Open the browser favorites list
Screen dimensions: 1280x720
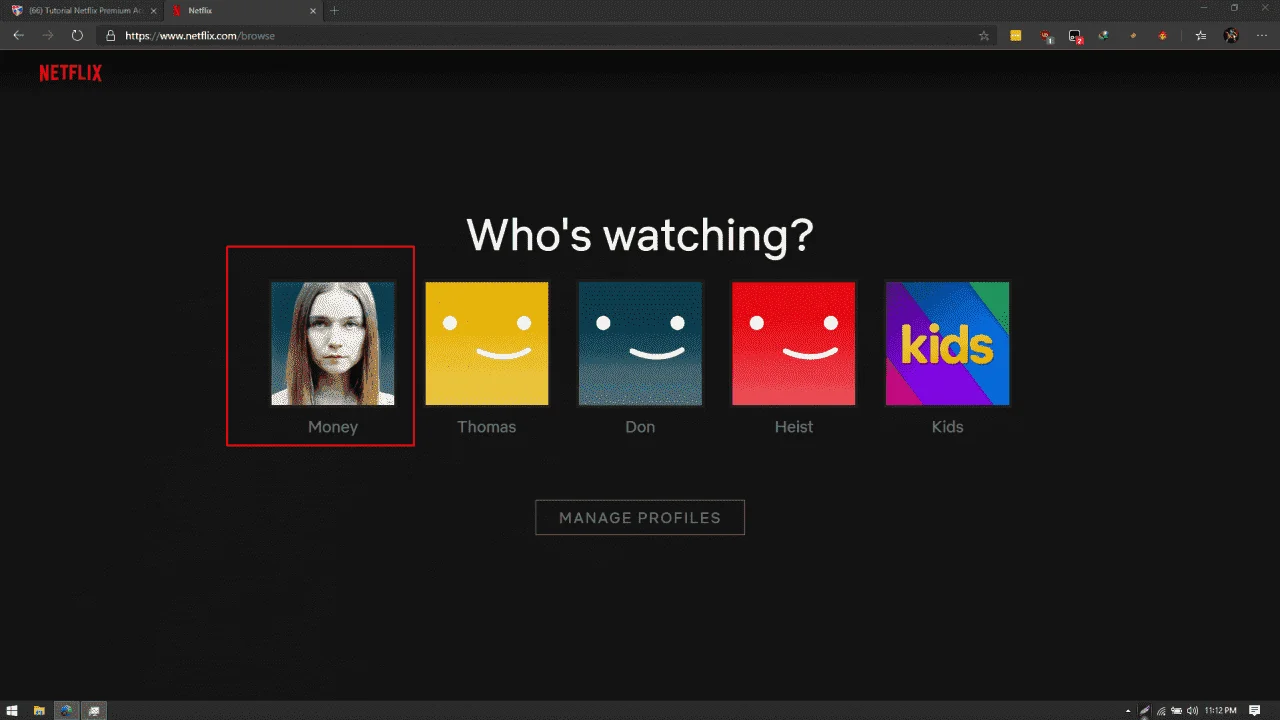tap(1201, 35)
